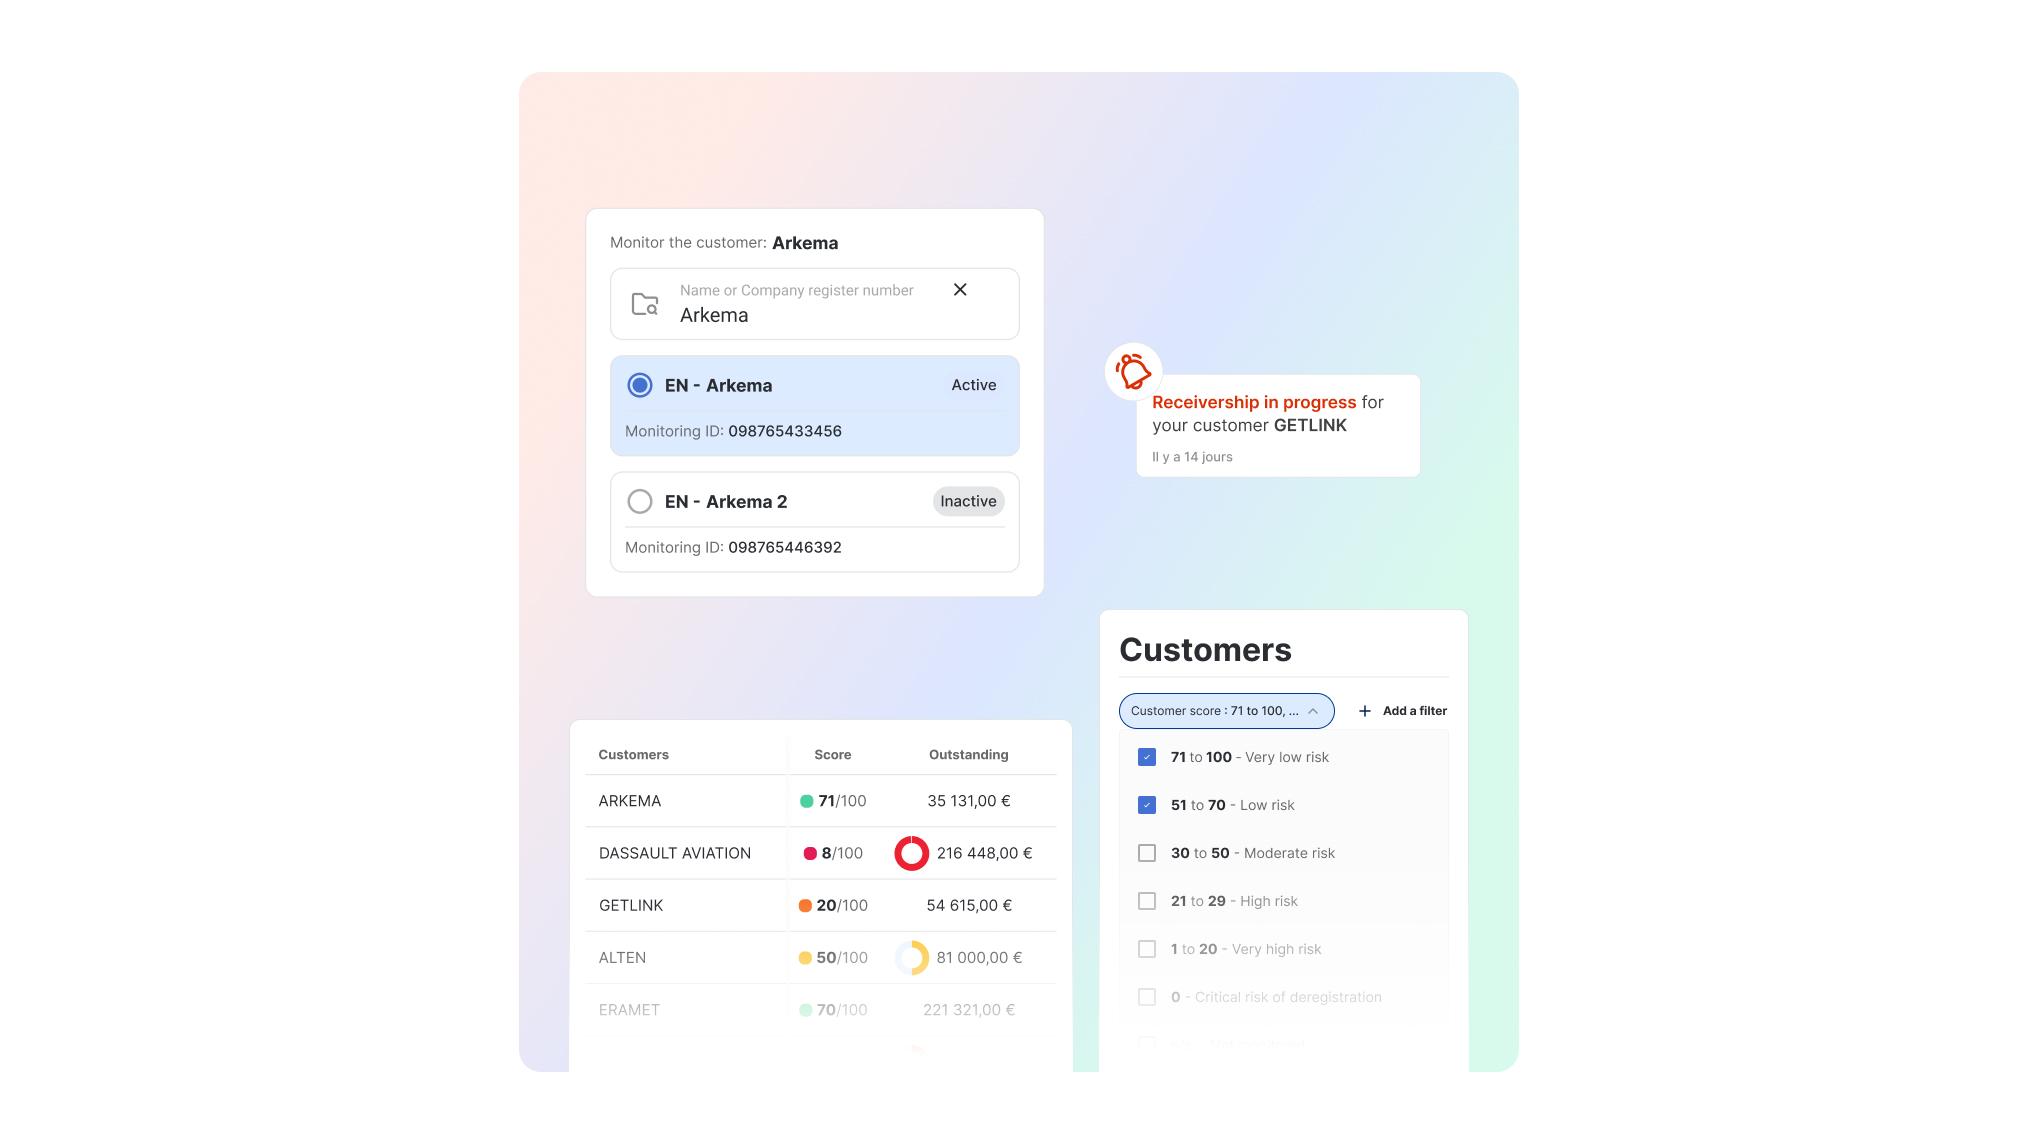
Task: Click Dassault Aviation red donut chart
Action: [911, 853]
